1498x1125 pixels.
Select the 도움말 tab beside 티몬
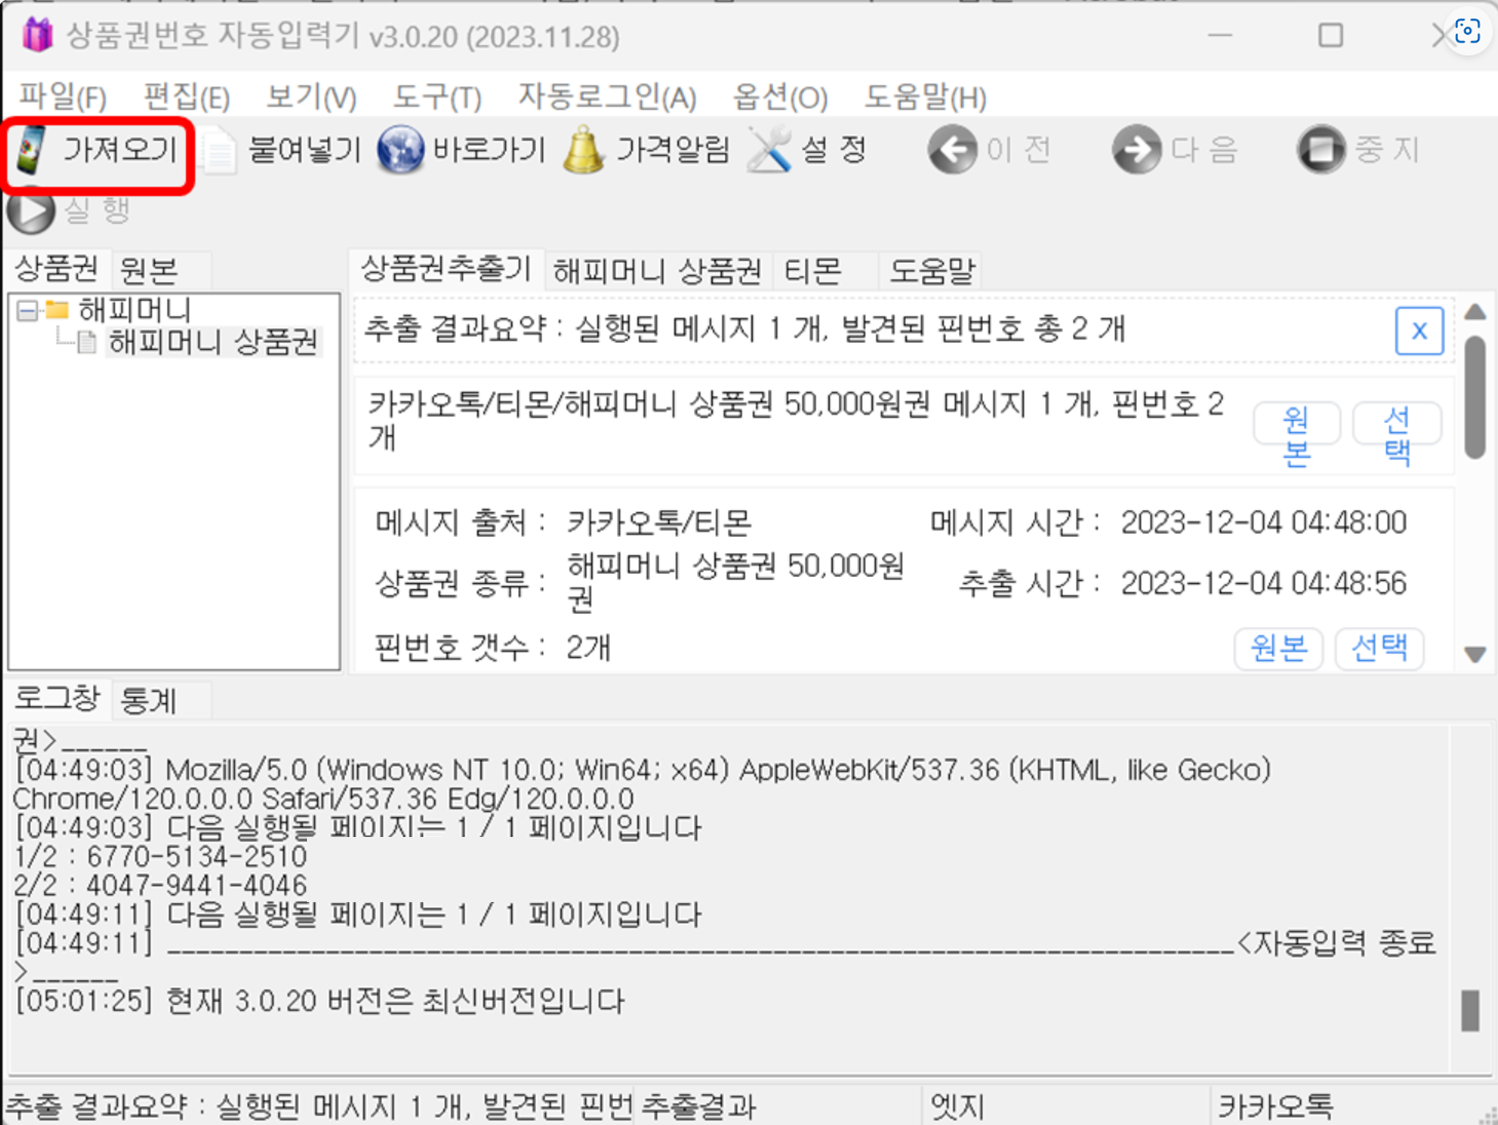click(932, 271)
